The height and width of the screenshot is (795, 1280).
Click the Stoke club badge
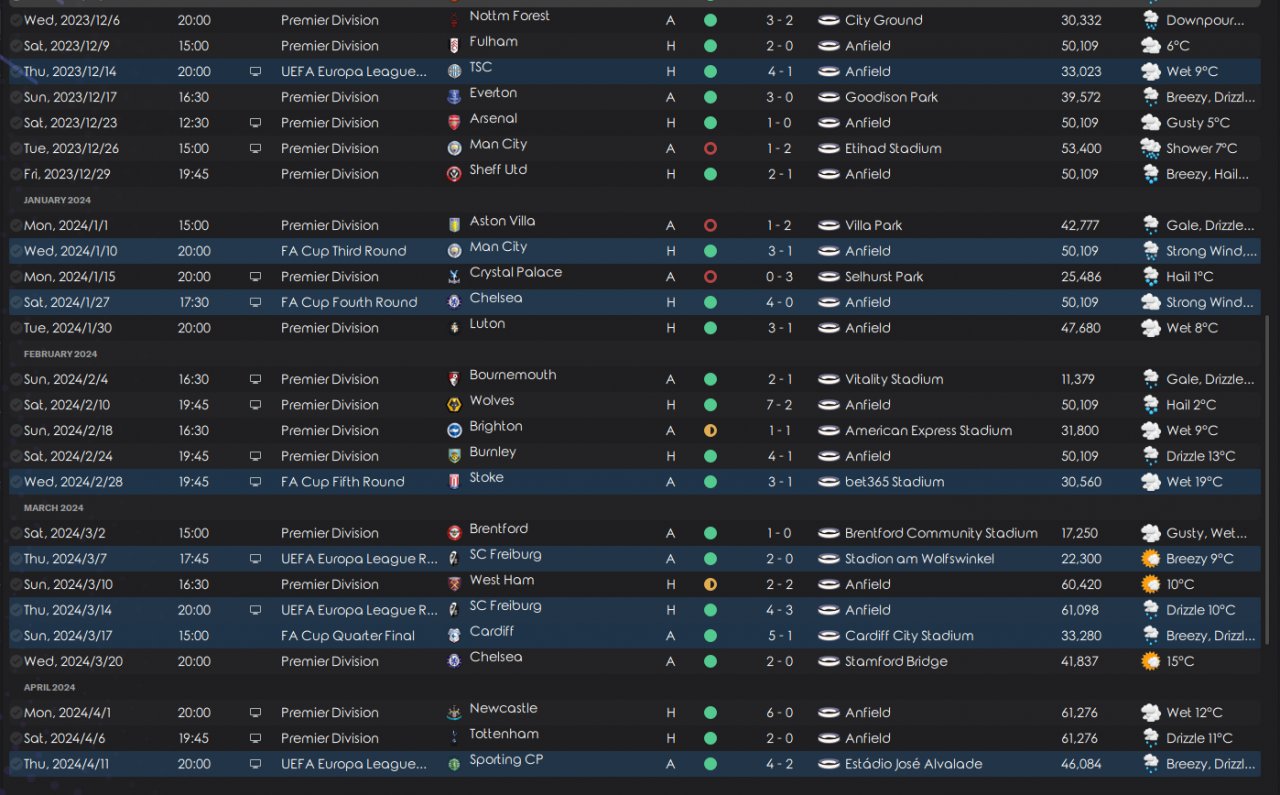point(455,482)
